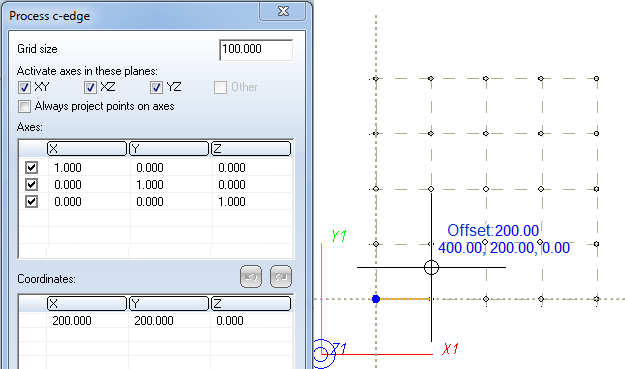625x369 pixels.
Task: Click the green Y1 axis label
Action: 339,236
